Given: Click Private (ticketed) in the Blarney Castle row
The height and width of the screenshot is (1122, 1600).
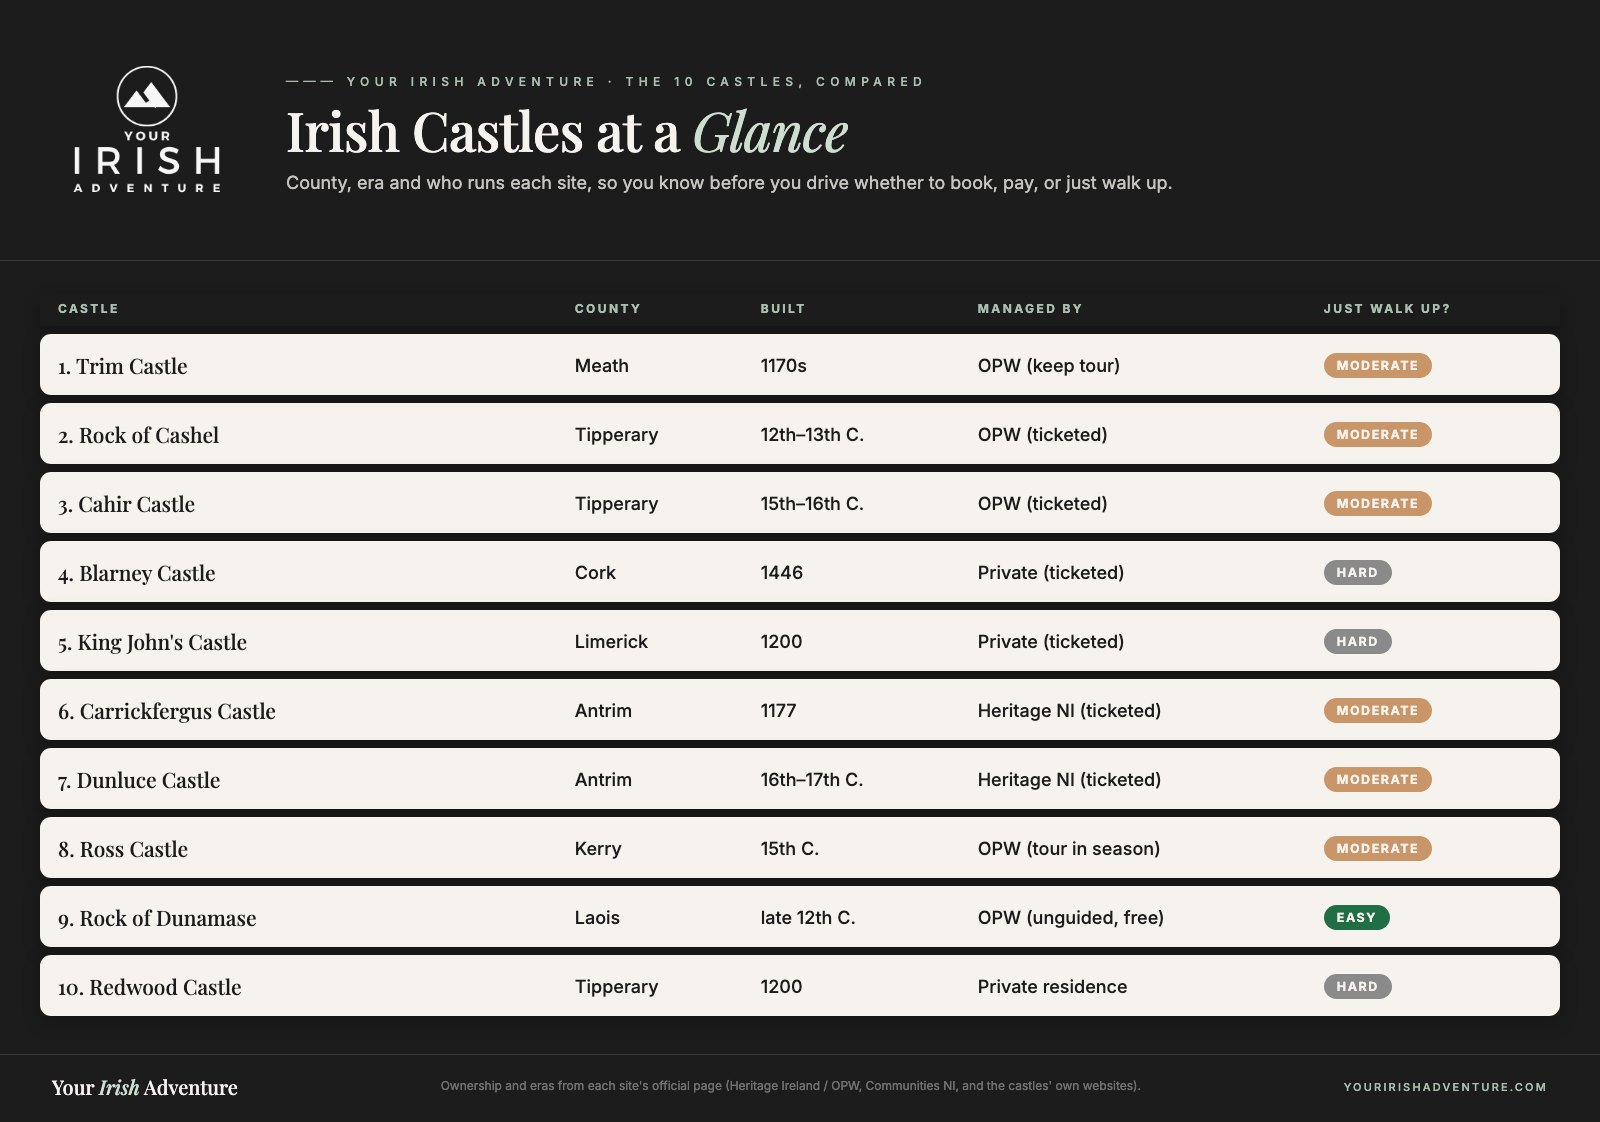Looking at the screenshot, I should (x=1051, y=572).
